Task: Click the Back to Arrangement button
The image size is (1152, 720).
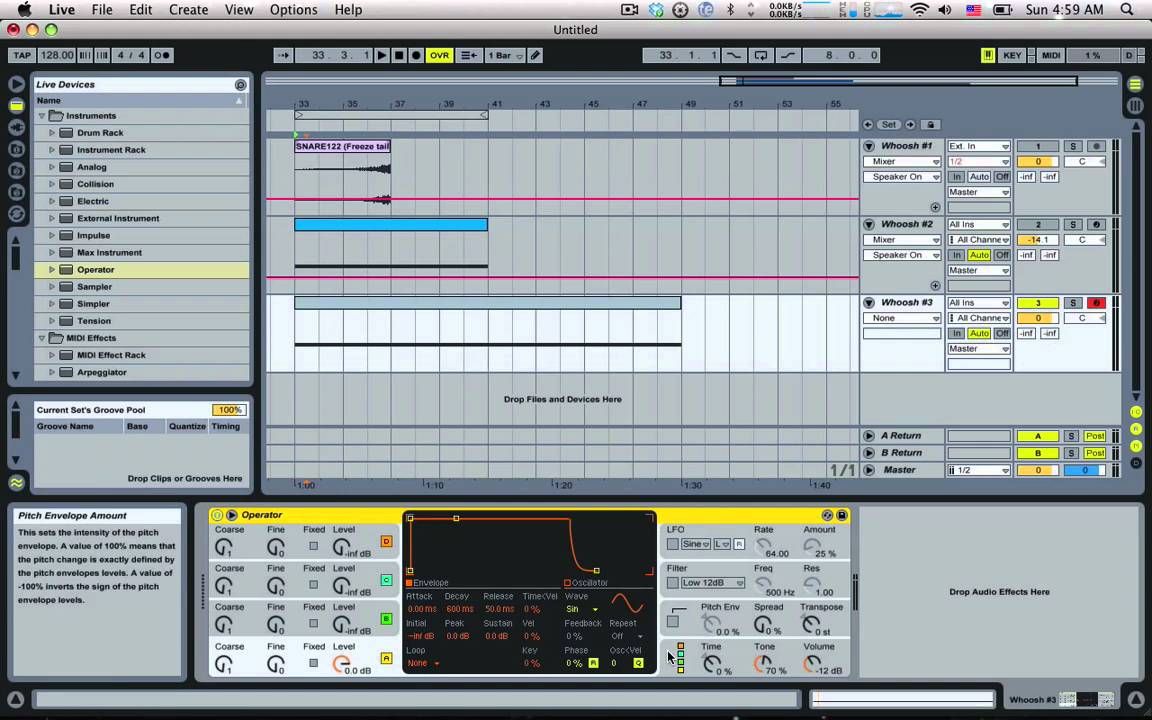Action: click(x=468, y=55)
